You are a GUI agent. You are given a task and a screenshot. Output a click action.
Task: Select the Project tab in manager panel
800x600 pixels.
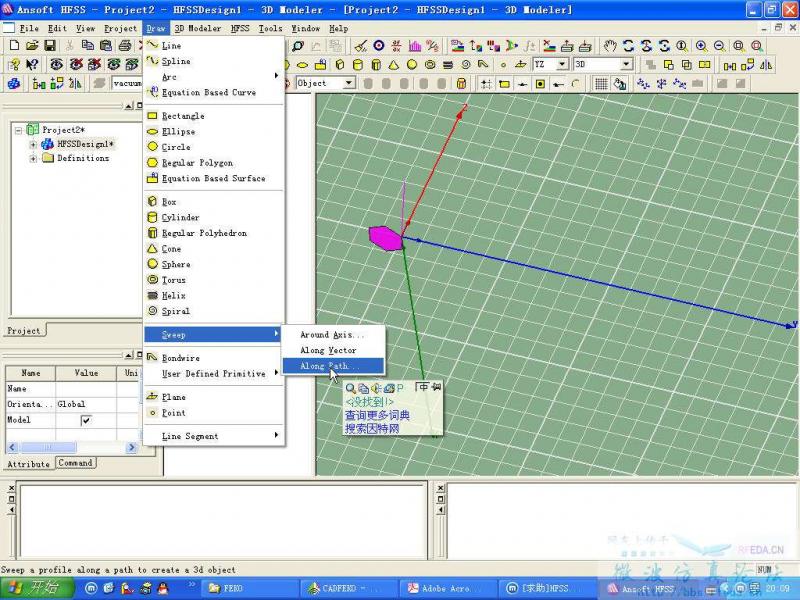click(24, 331)
